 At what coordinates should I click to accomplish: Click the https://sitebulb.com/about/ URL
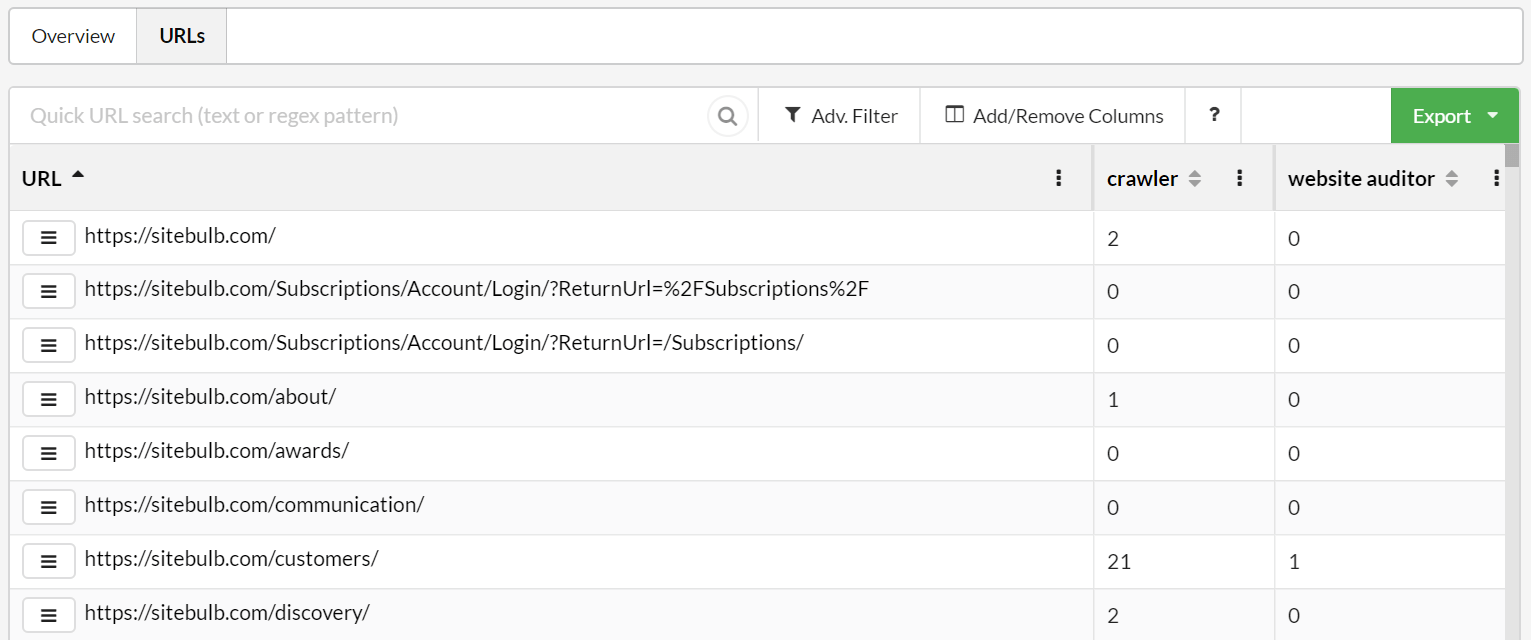pos(210,397)
